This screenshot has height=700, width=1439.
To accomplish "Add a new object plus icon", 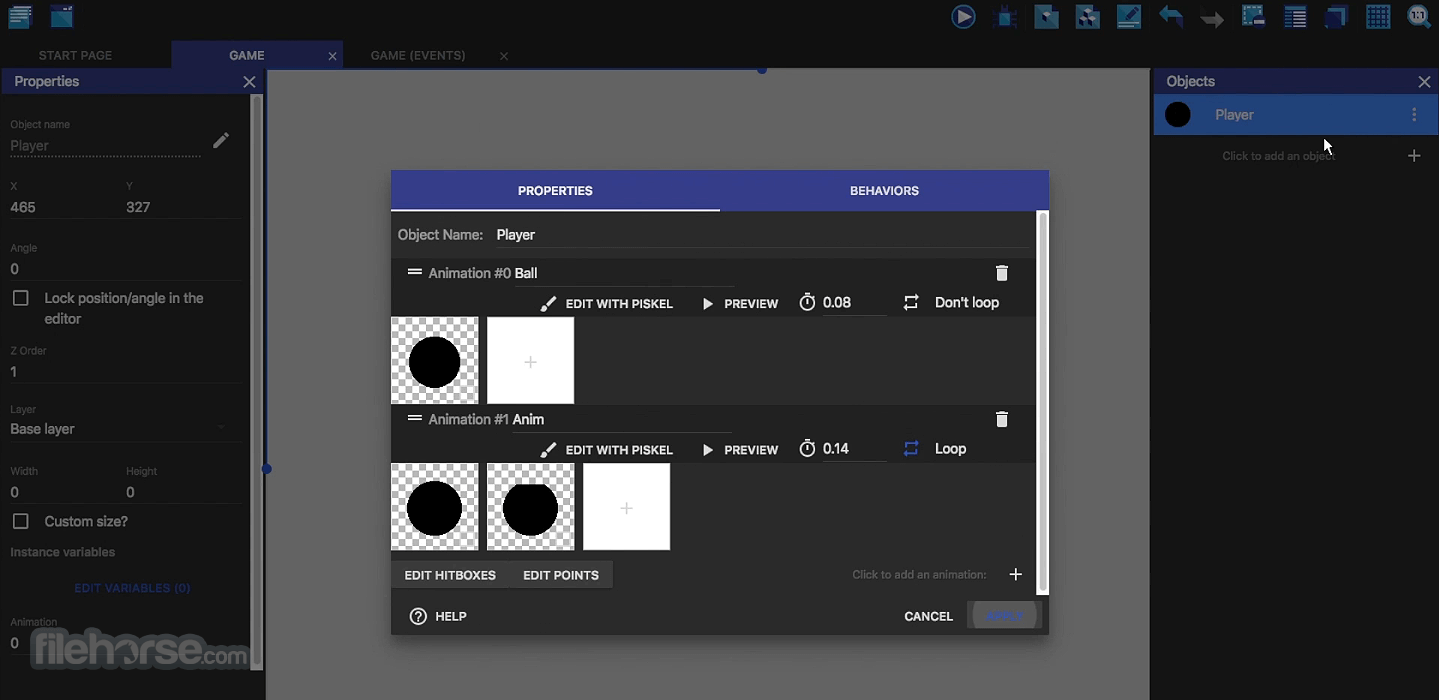I will coord(1414,156).
